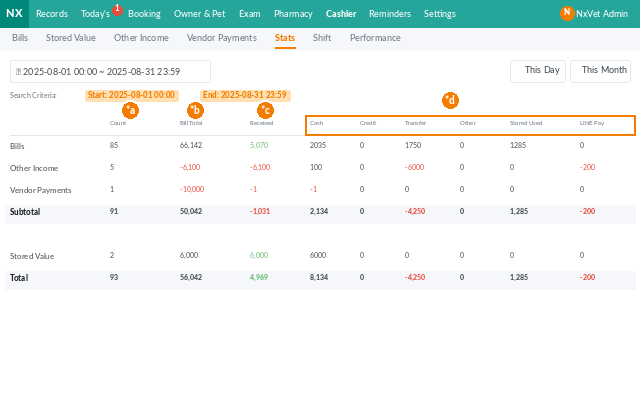
Task: Click Bills count value 85
Action: [x=114, y=145]
